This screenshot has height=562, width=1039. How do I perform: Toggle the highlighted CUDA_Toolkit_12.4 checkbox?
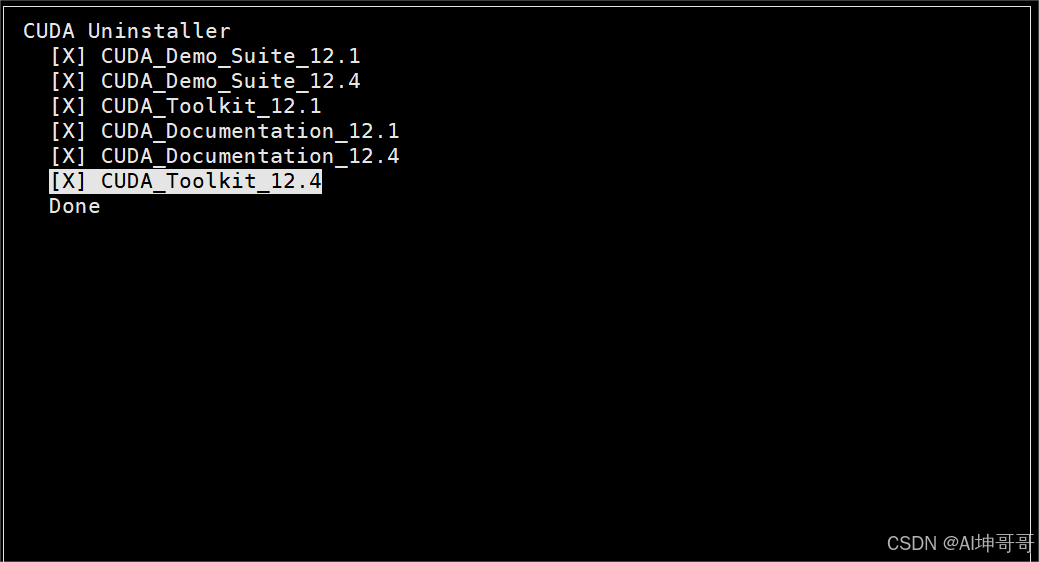coord(68,182)
